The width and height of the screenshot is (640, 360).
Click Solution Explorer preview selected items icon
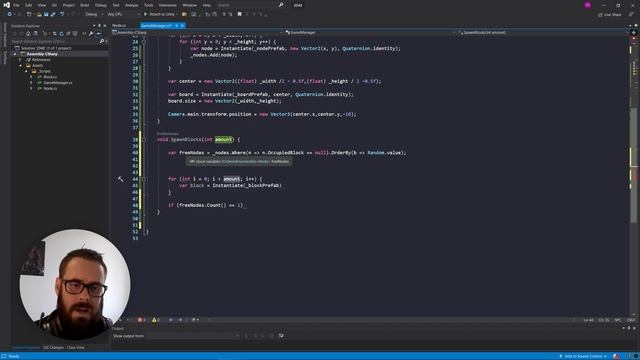click(x=98, y=33)
